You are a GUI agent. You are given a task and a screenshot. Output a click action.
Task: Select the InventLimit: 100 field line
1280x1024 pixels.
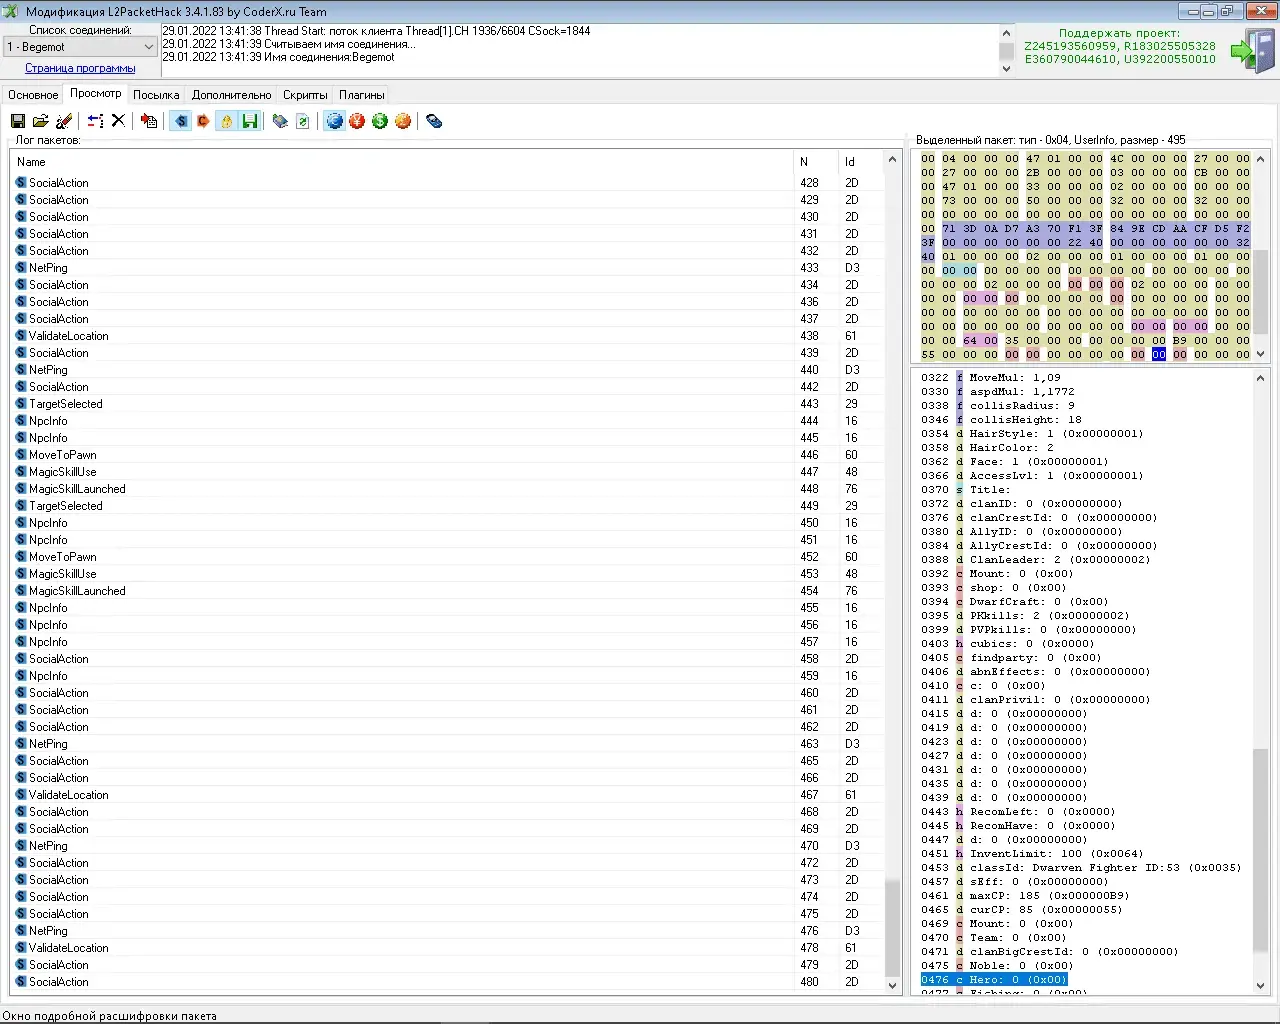[1032, 854]
